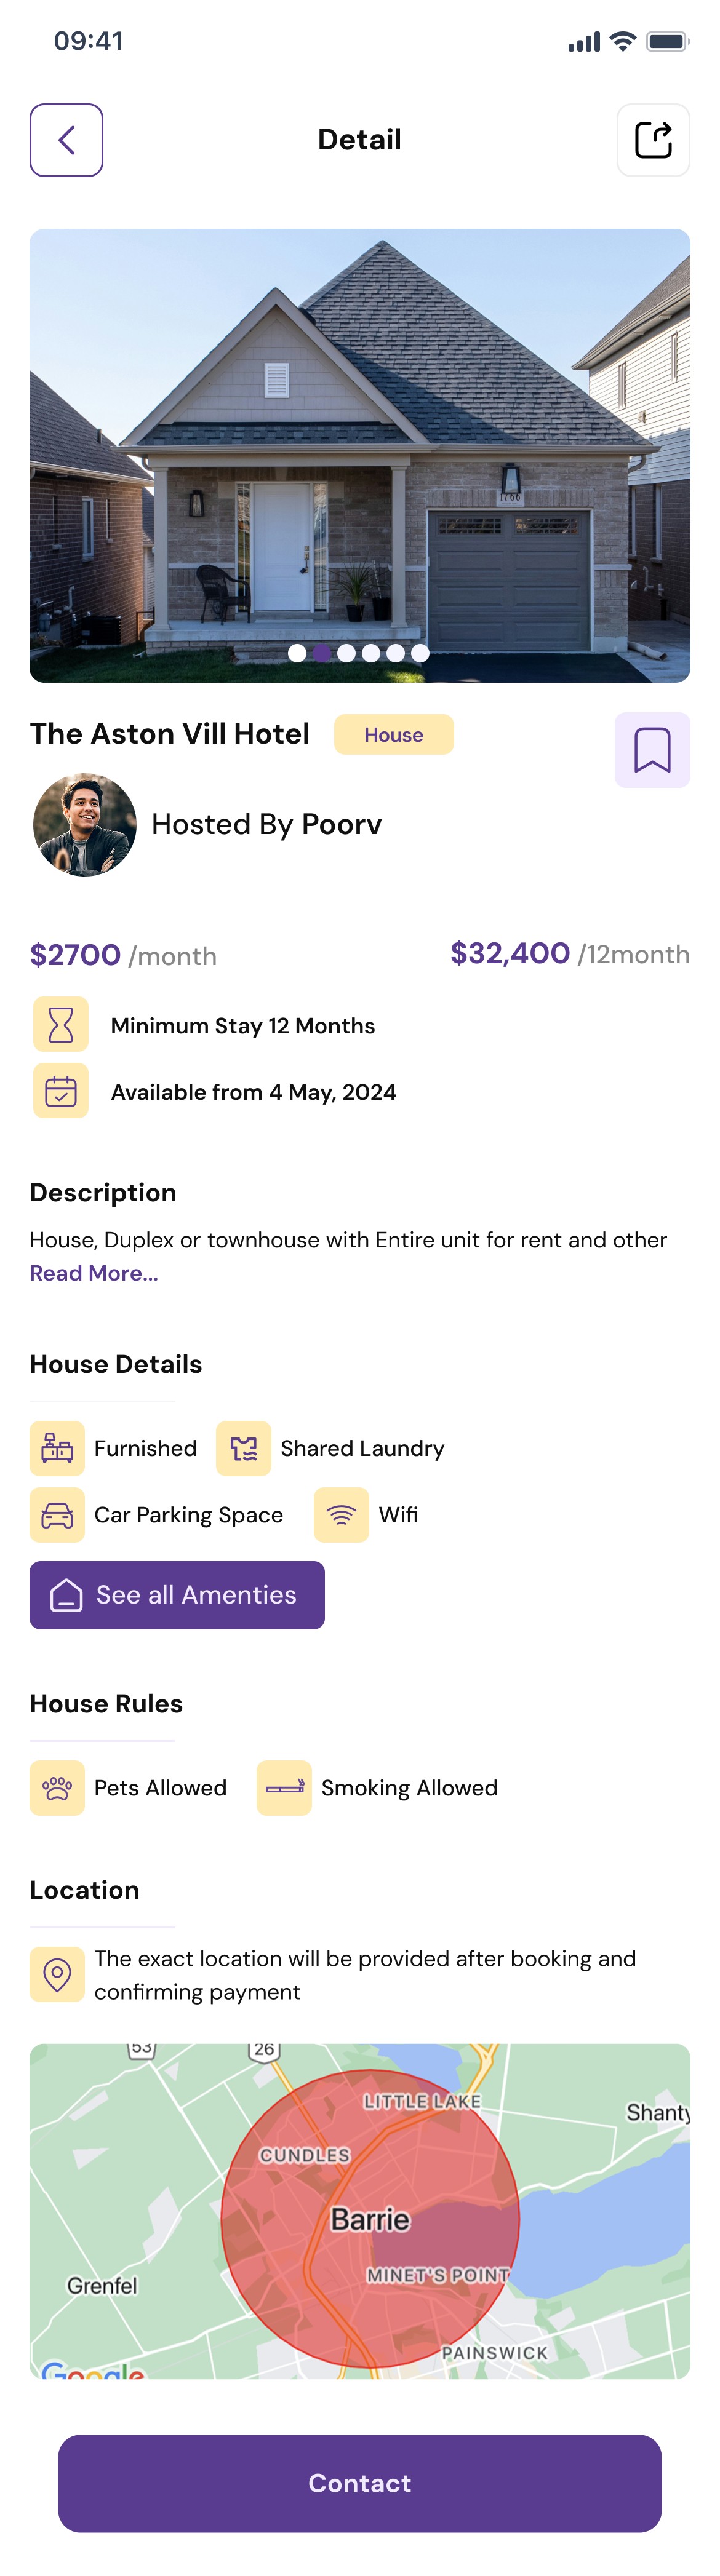Click the calendar availability icon
Viewport: 720px width, 2576px height.
pyautogui.click(x=61, y=1091)
